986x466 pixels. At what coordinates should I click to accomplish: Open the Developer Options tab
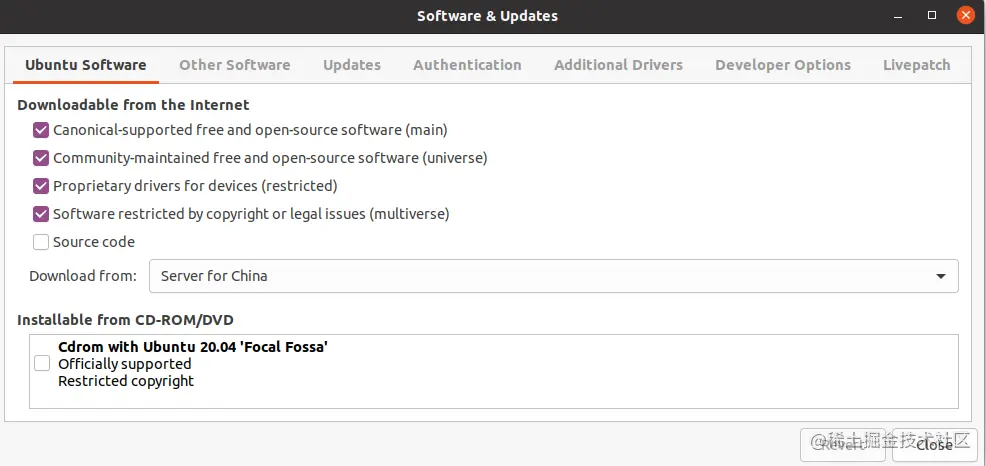(782, 65)
